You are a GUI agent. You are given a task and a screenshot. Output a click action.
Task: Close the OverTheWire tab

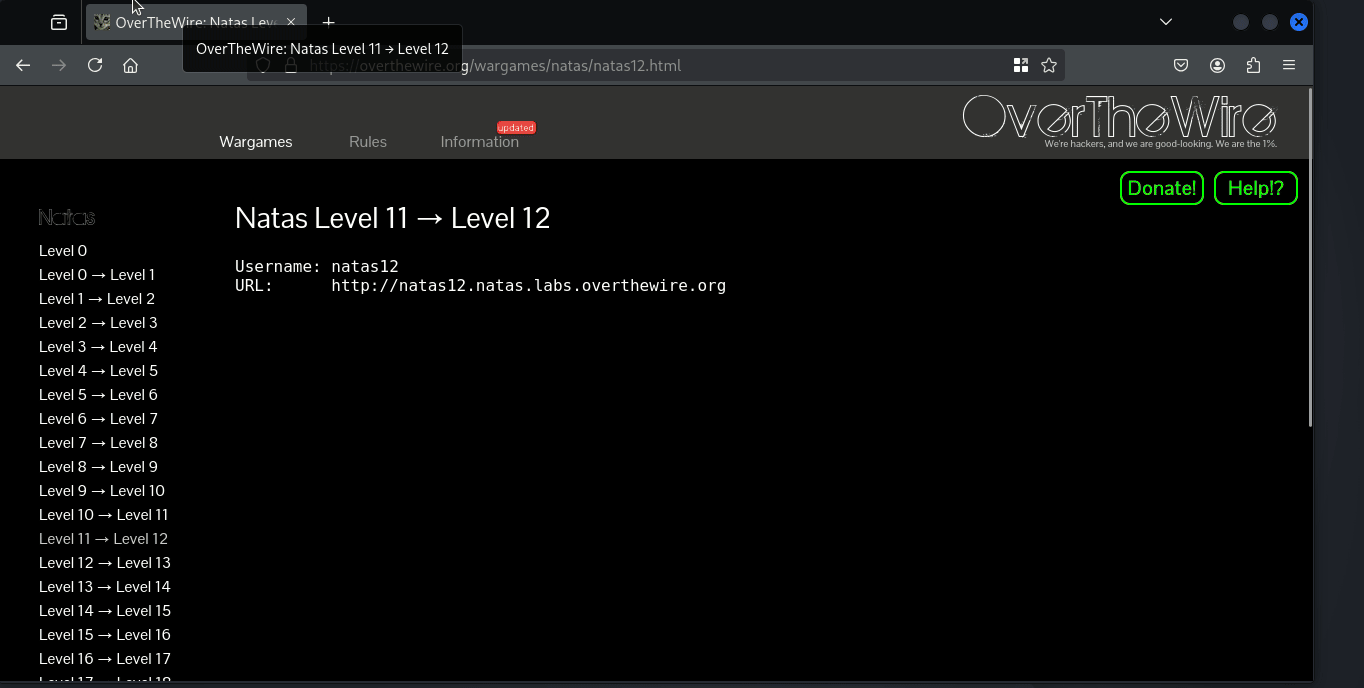(x=291, y=22)
